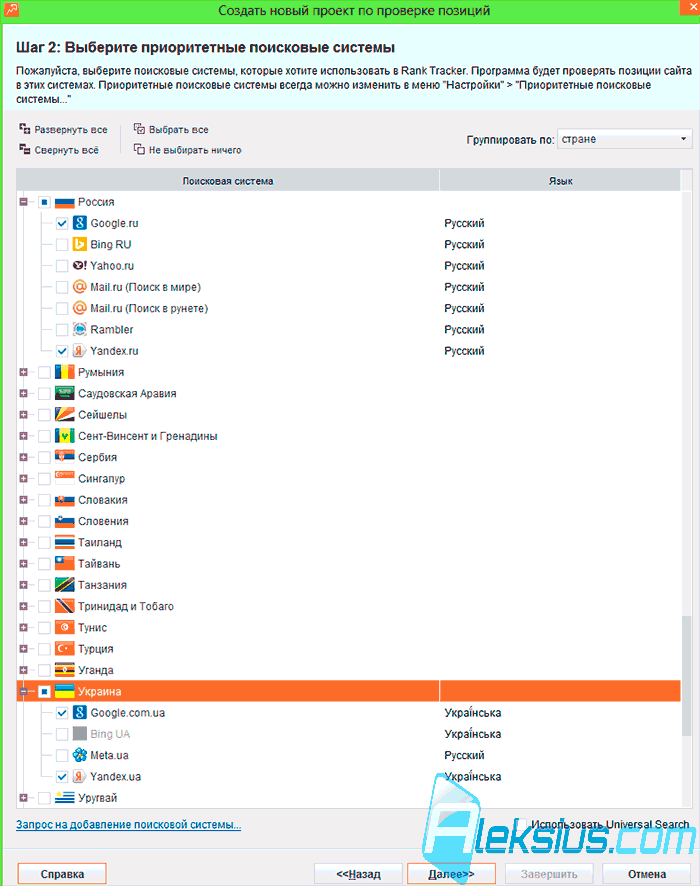Image resolution: width=700 pixels, height=886 pixels.
Task: Tick the Сент-Винсент и Гренадины checkbox
Action: pyautogui.click(x=45, y=436)
